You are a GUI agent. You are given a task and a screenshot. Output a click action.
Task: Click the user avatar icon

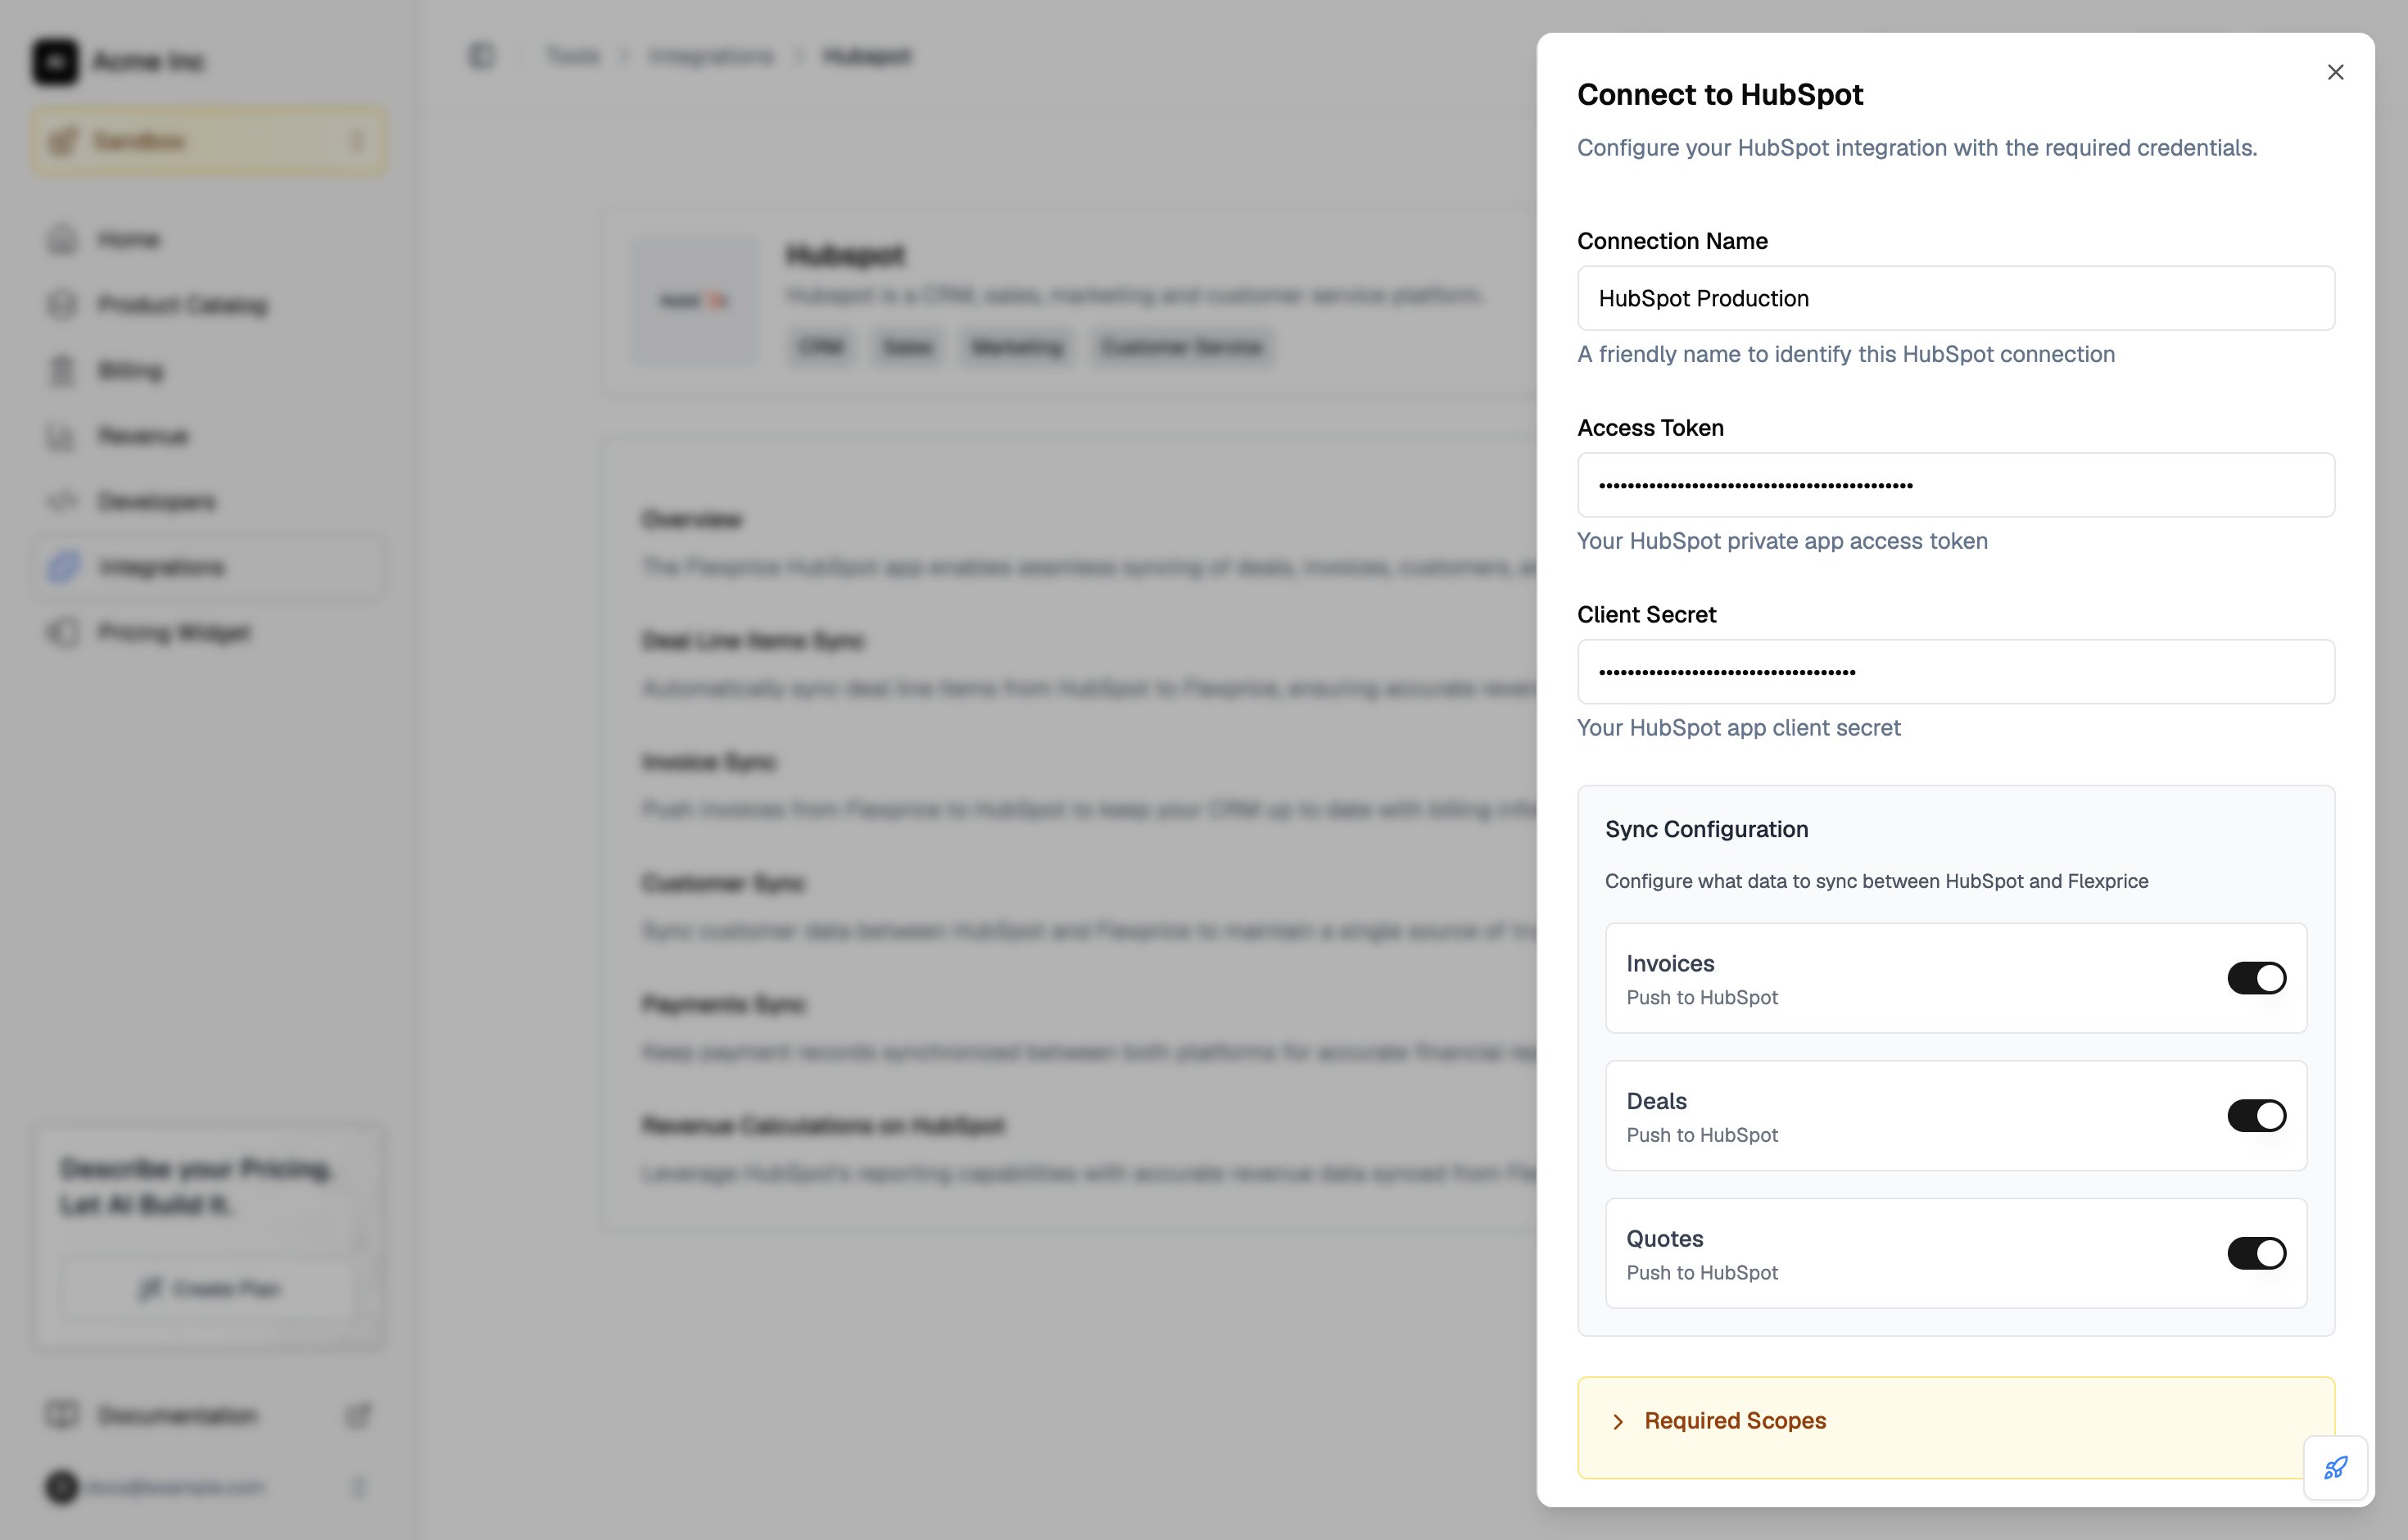62,1487
